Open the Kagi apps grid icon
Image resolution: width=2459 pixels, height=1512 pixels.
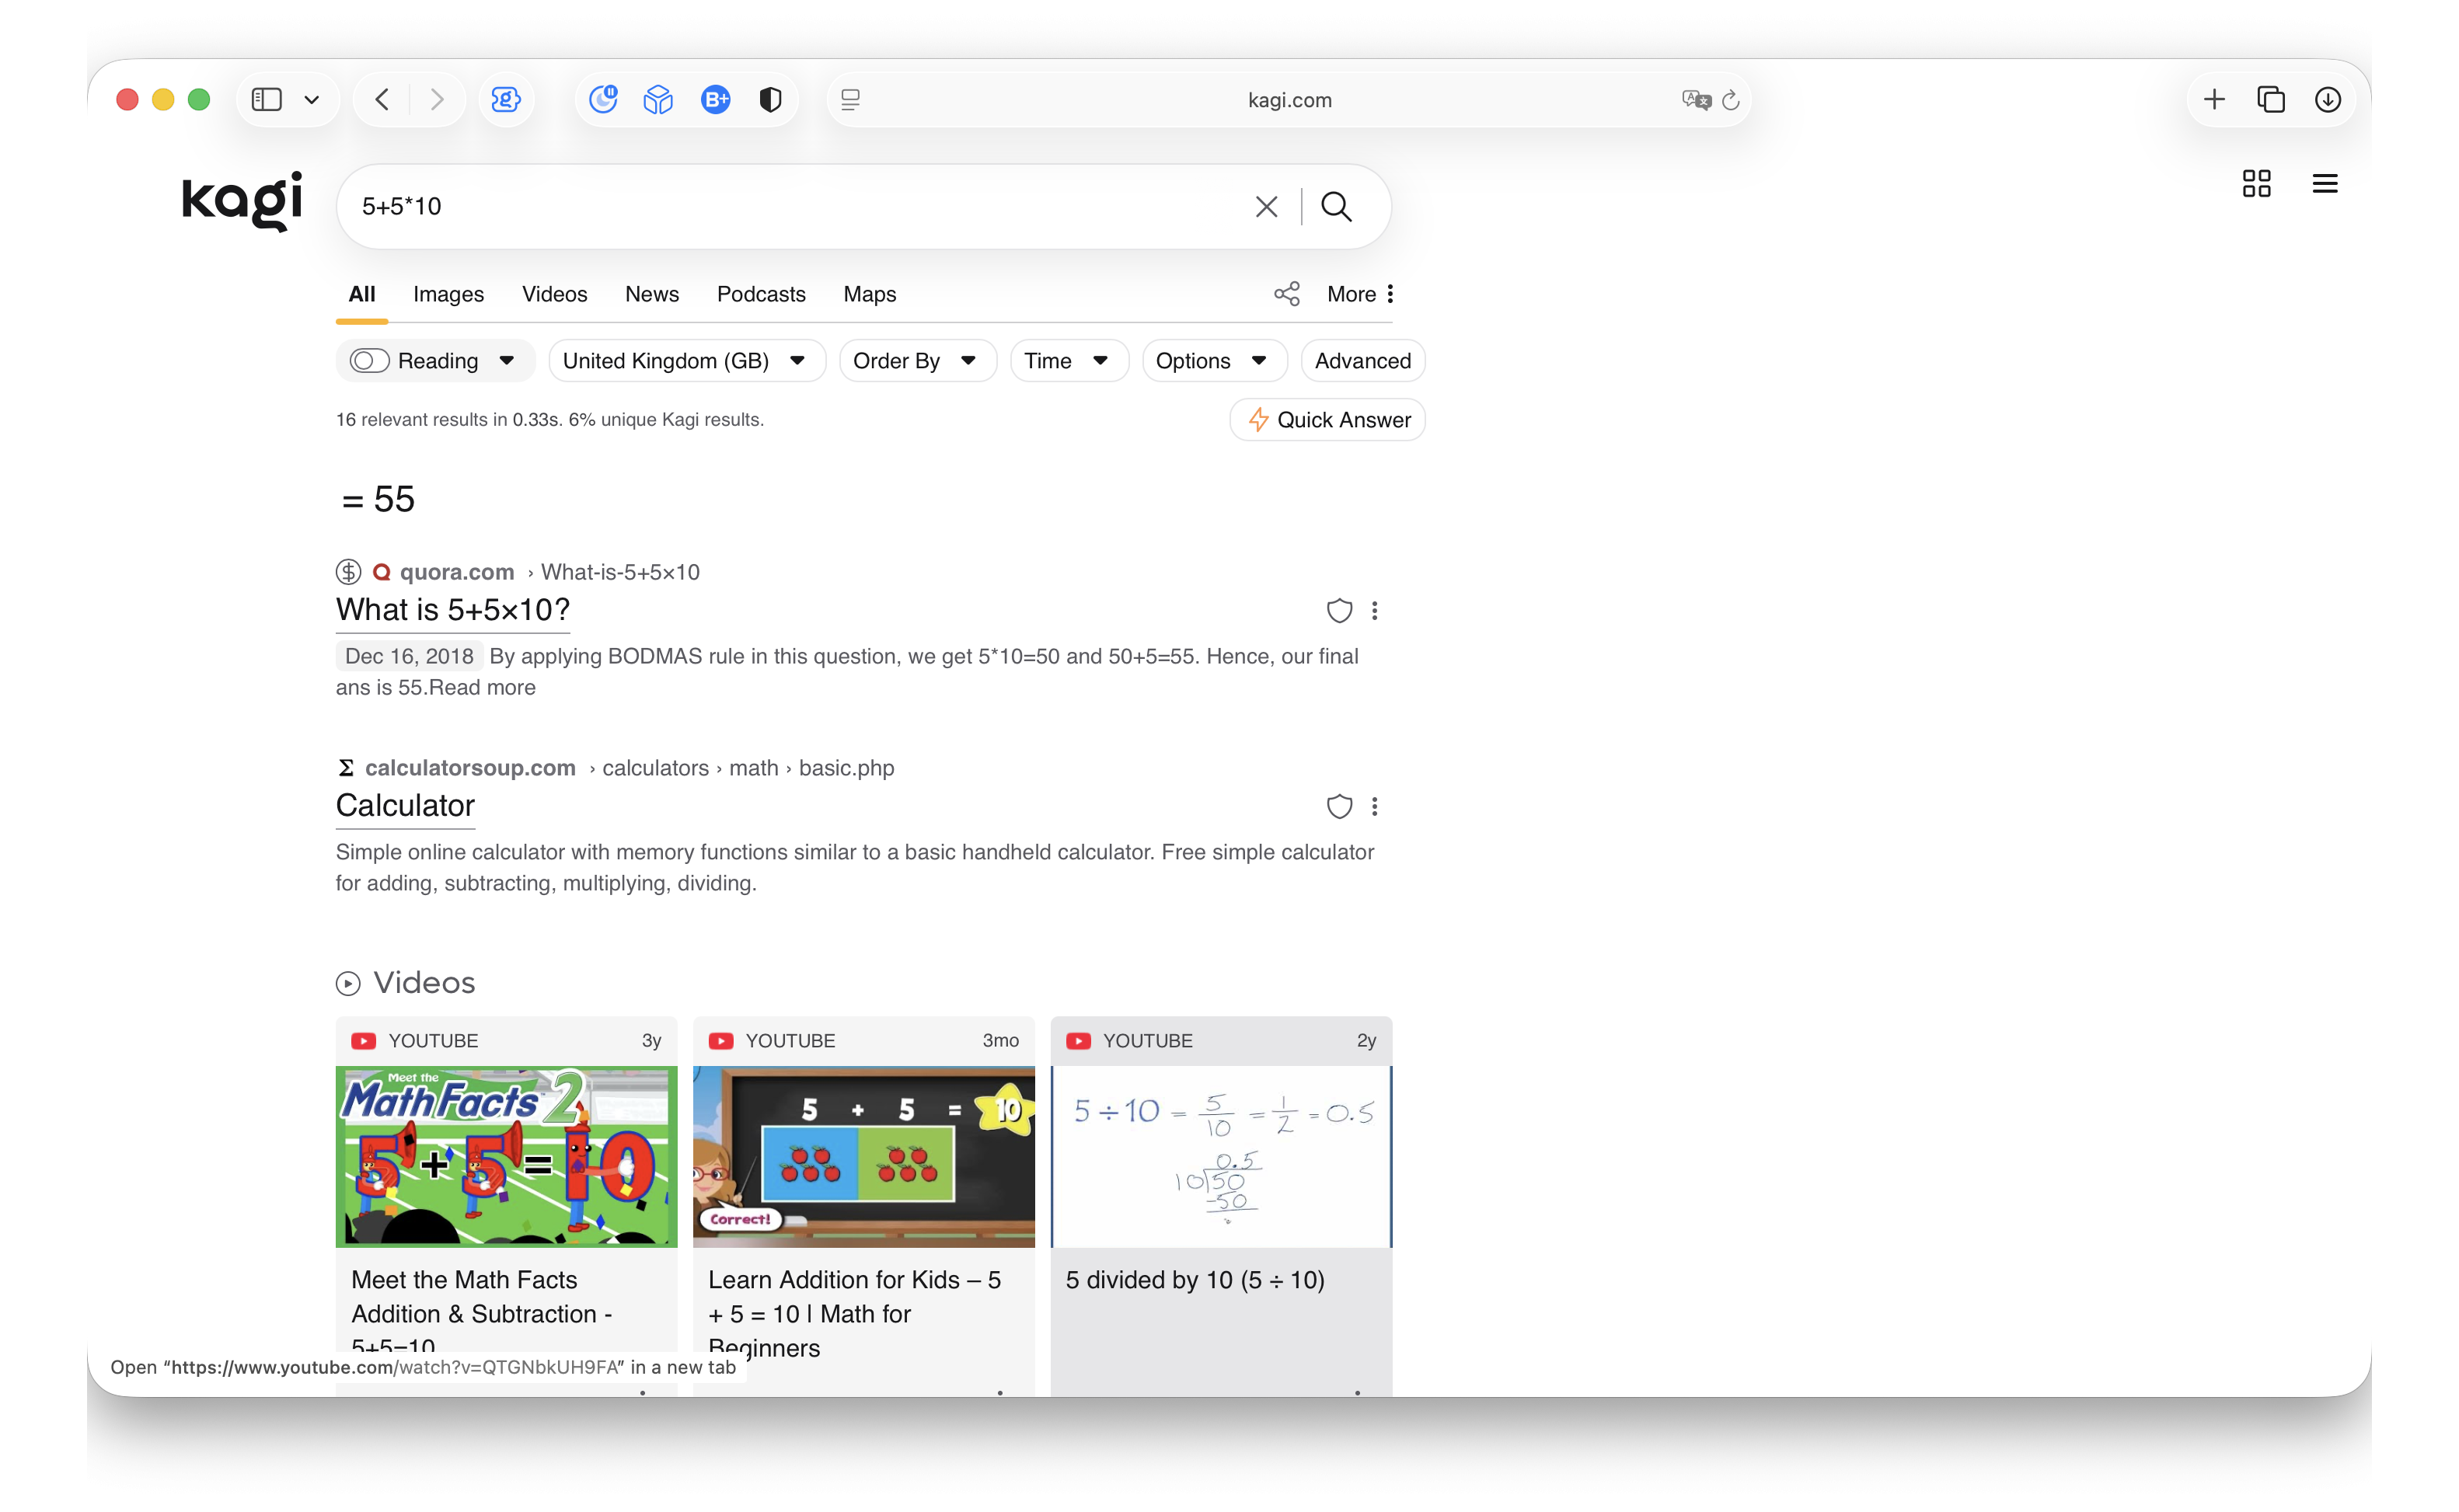coord(2256,184)
